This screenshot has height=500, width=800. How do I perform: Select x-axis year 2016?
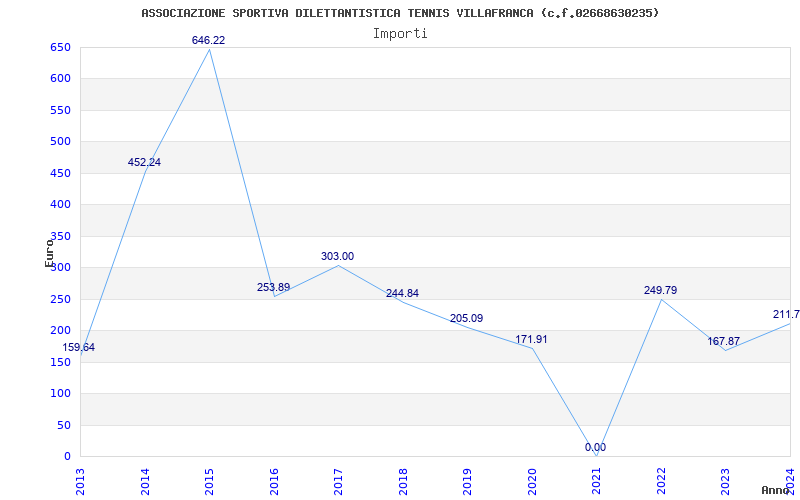coord(274,481)
